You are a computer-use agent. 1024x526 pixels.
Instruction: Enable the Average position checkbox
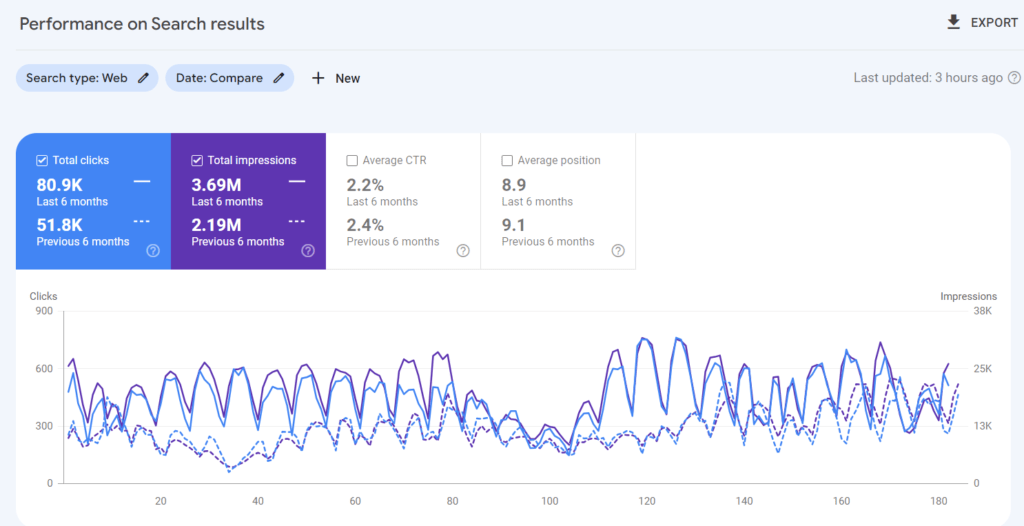click(x=507, y=160)
